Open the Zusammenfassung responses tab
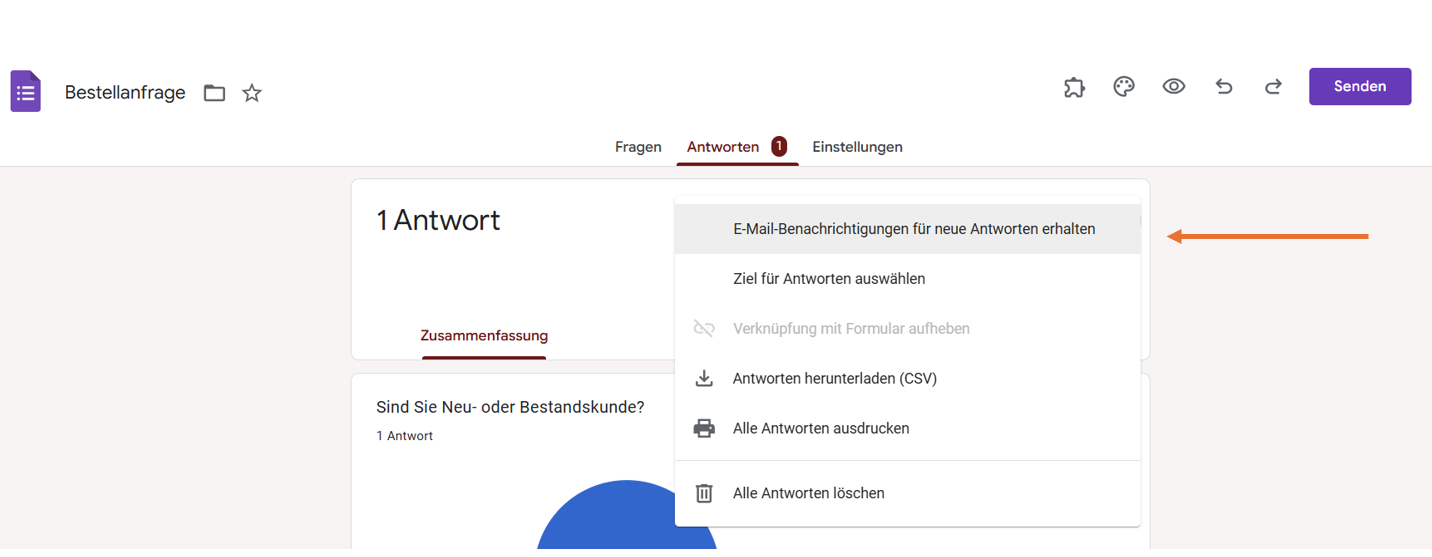The height and width of the screenshot is (557, 1432). tap(484, 336)
